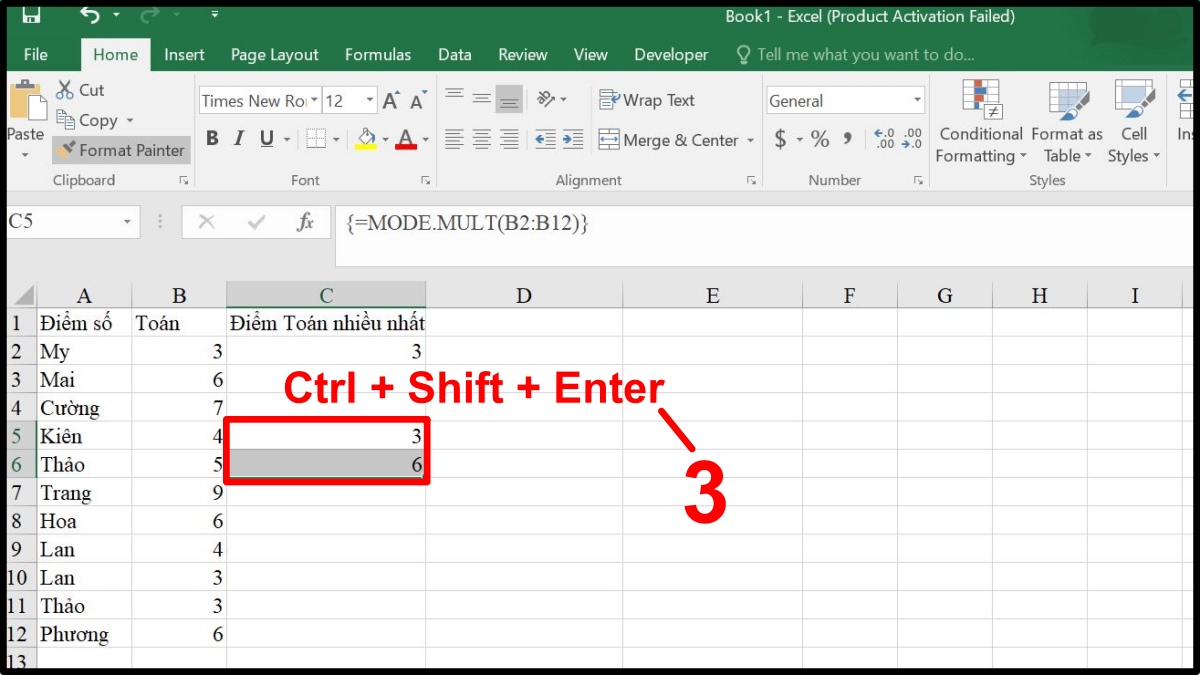
Task: Click the formula bar with MODE.MULT formula
Action: tap(765, 236)
